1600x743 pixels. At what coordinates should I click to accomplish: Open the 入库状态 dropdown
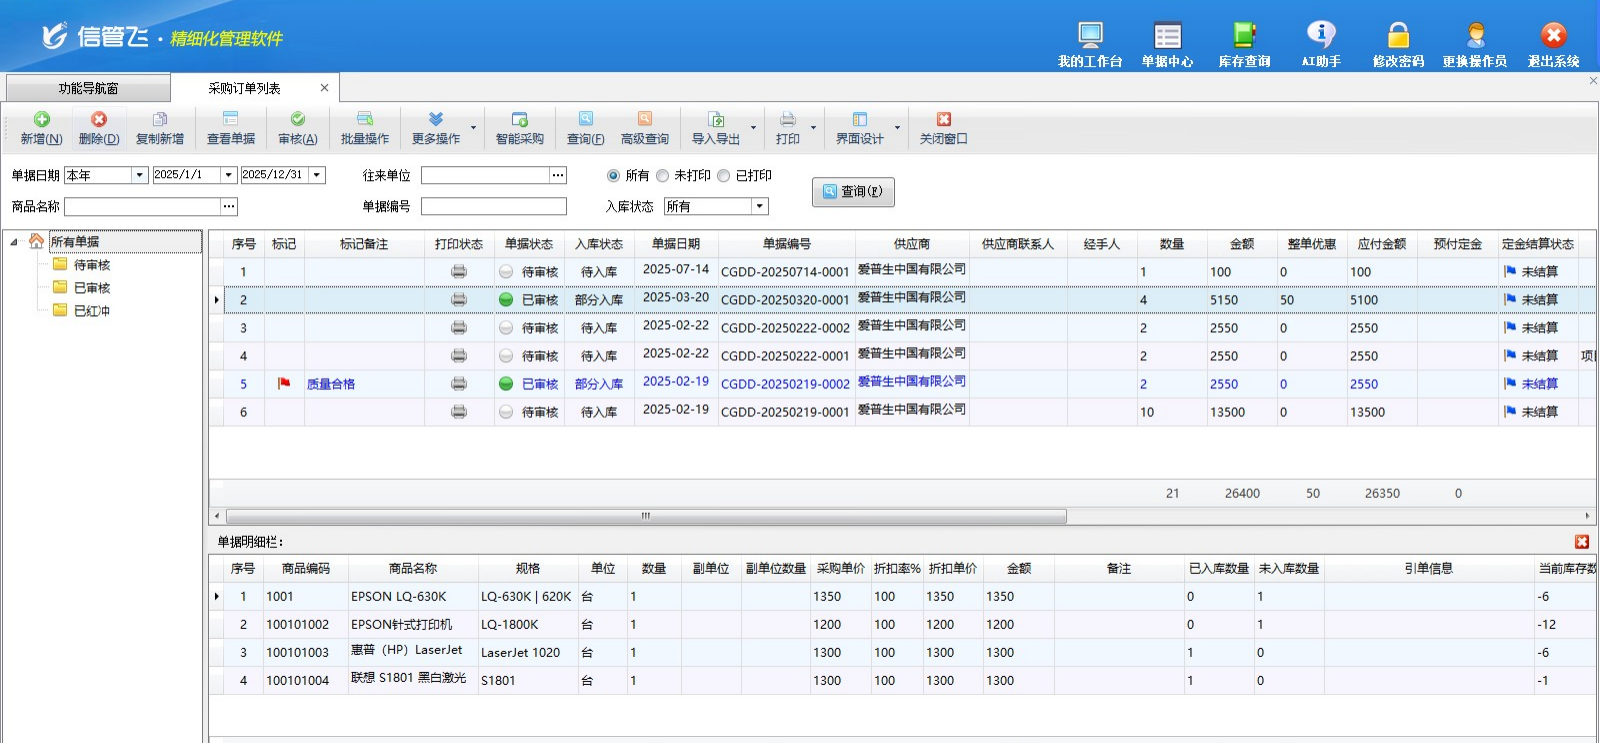tap(760, 206)
